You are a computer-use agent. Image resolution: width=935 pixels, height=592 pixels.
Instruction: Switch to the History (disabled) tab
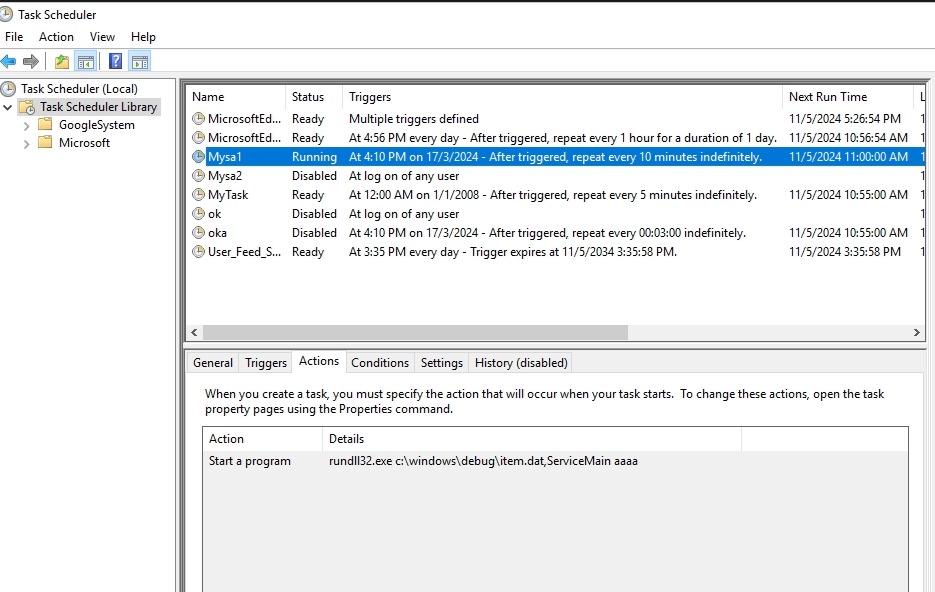(x=520, y=363)
